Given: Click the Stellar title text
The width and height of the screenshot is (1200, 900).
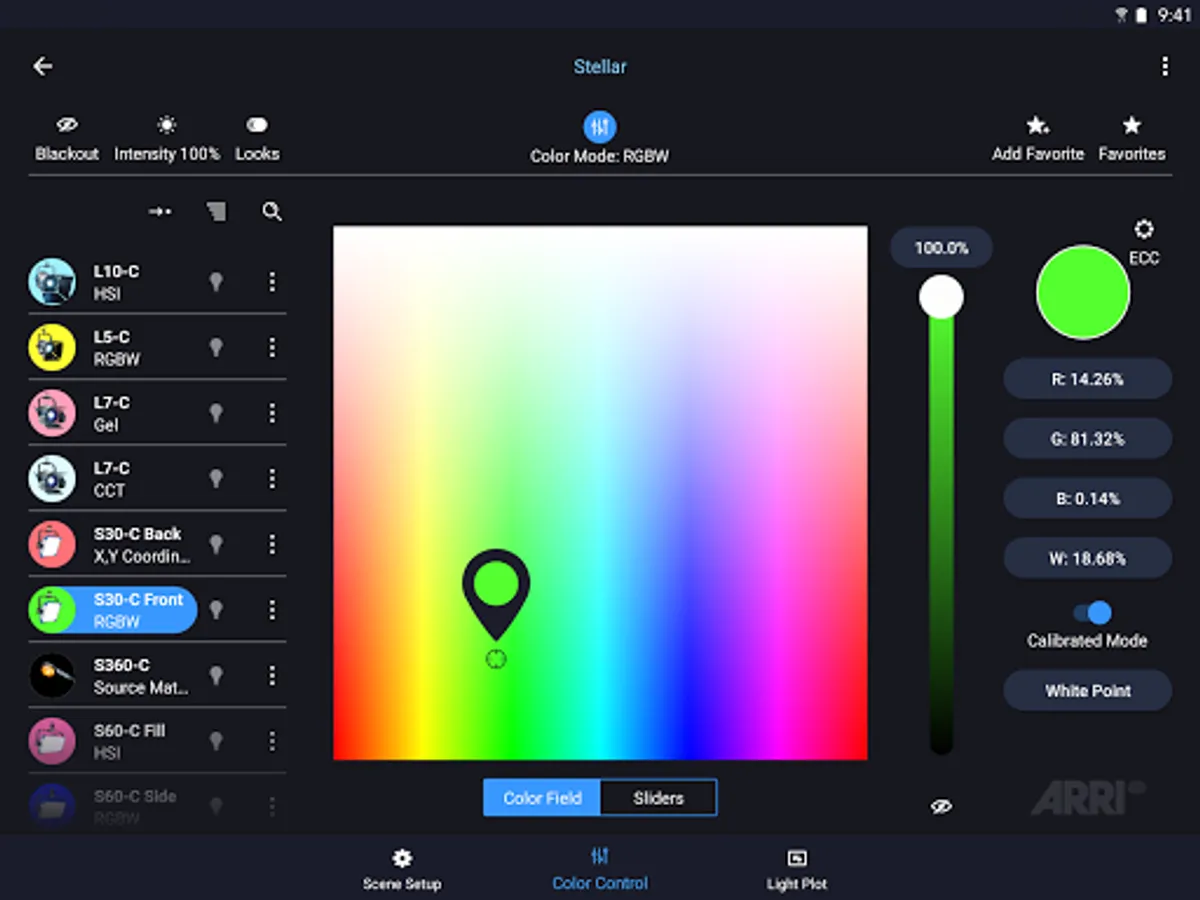Looking at the screenshot, I should point(600,67).
